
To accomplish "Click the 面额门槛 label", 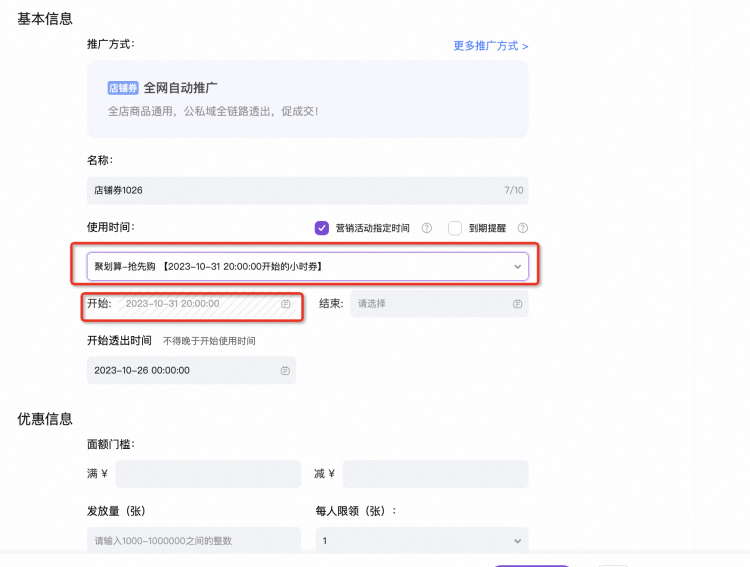I will pos(110,445).
